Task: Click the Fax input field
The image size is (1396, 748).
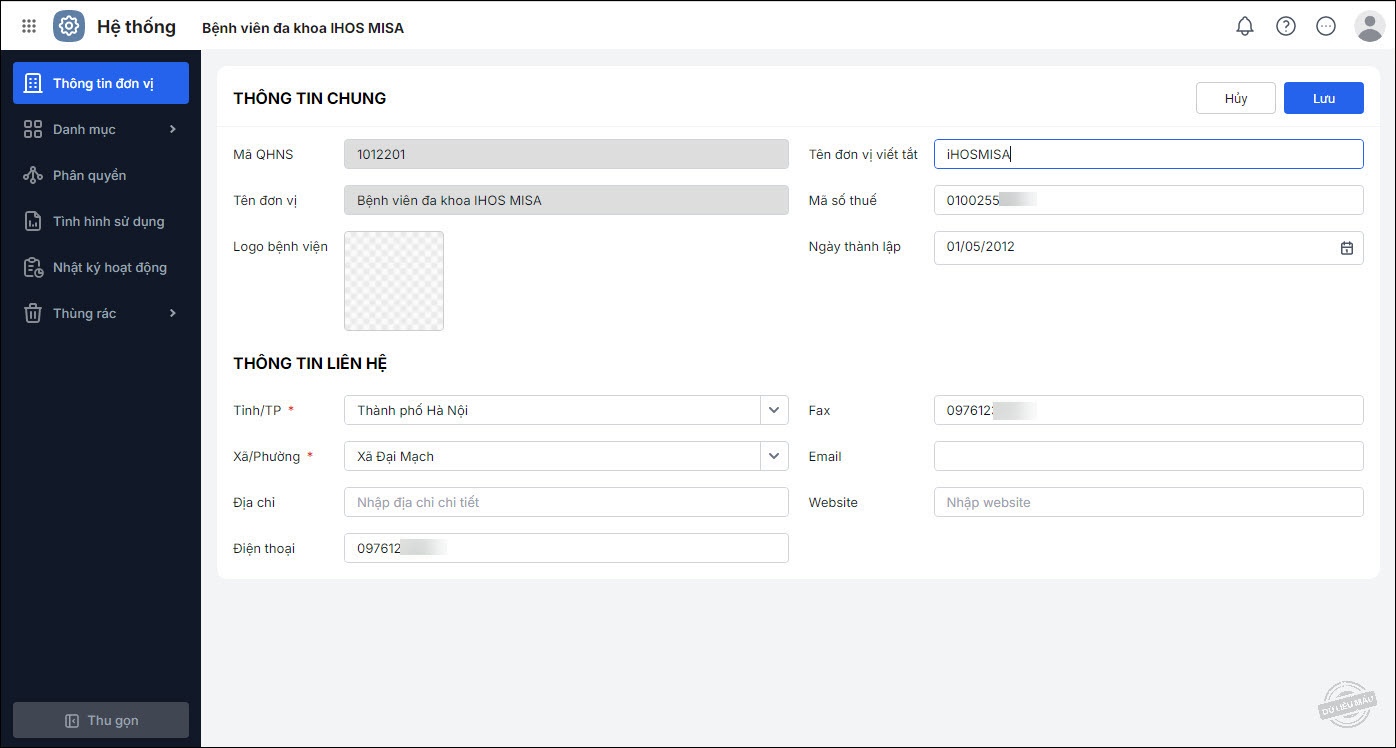Action: (x=1149, y=410)
